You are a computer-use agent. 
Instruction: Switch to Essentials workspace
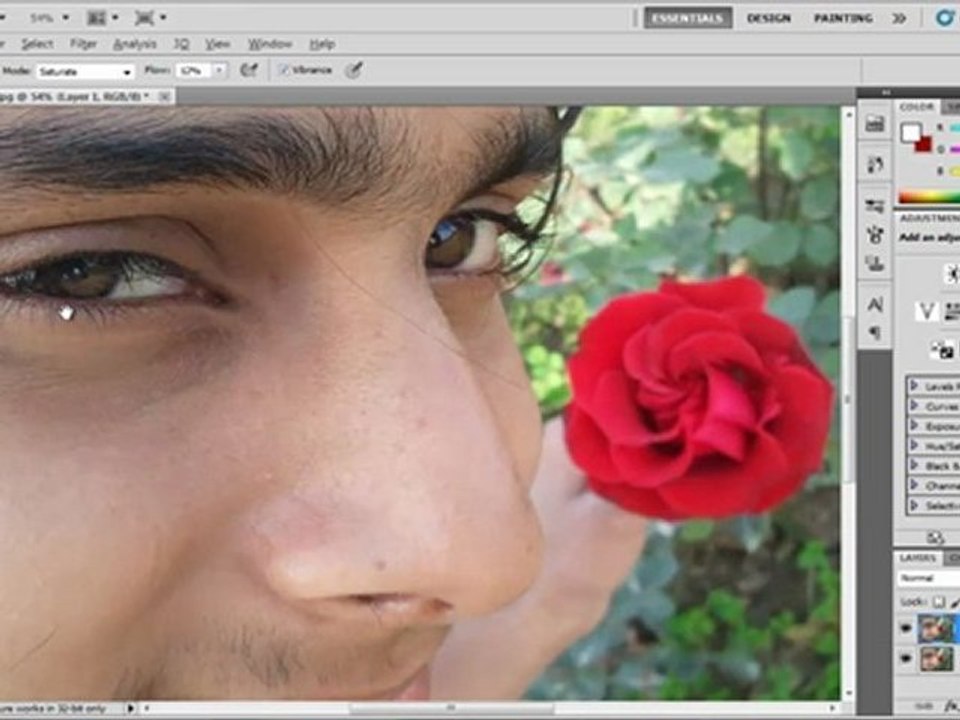pyautogui.click(x=688, y=18)
